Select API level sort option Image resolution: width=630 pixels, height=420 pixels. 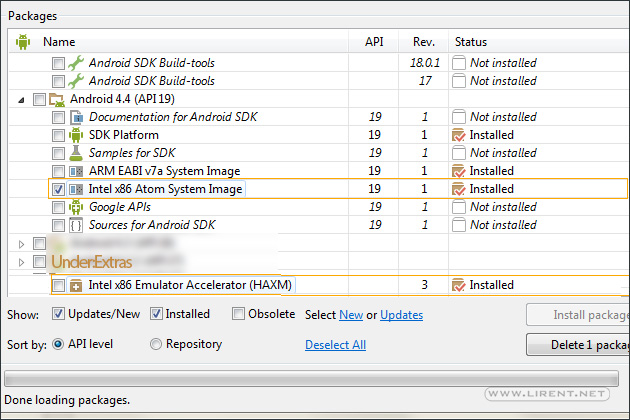coord(58,344)
